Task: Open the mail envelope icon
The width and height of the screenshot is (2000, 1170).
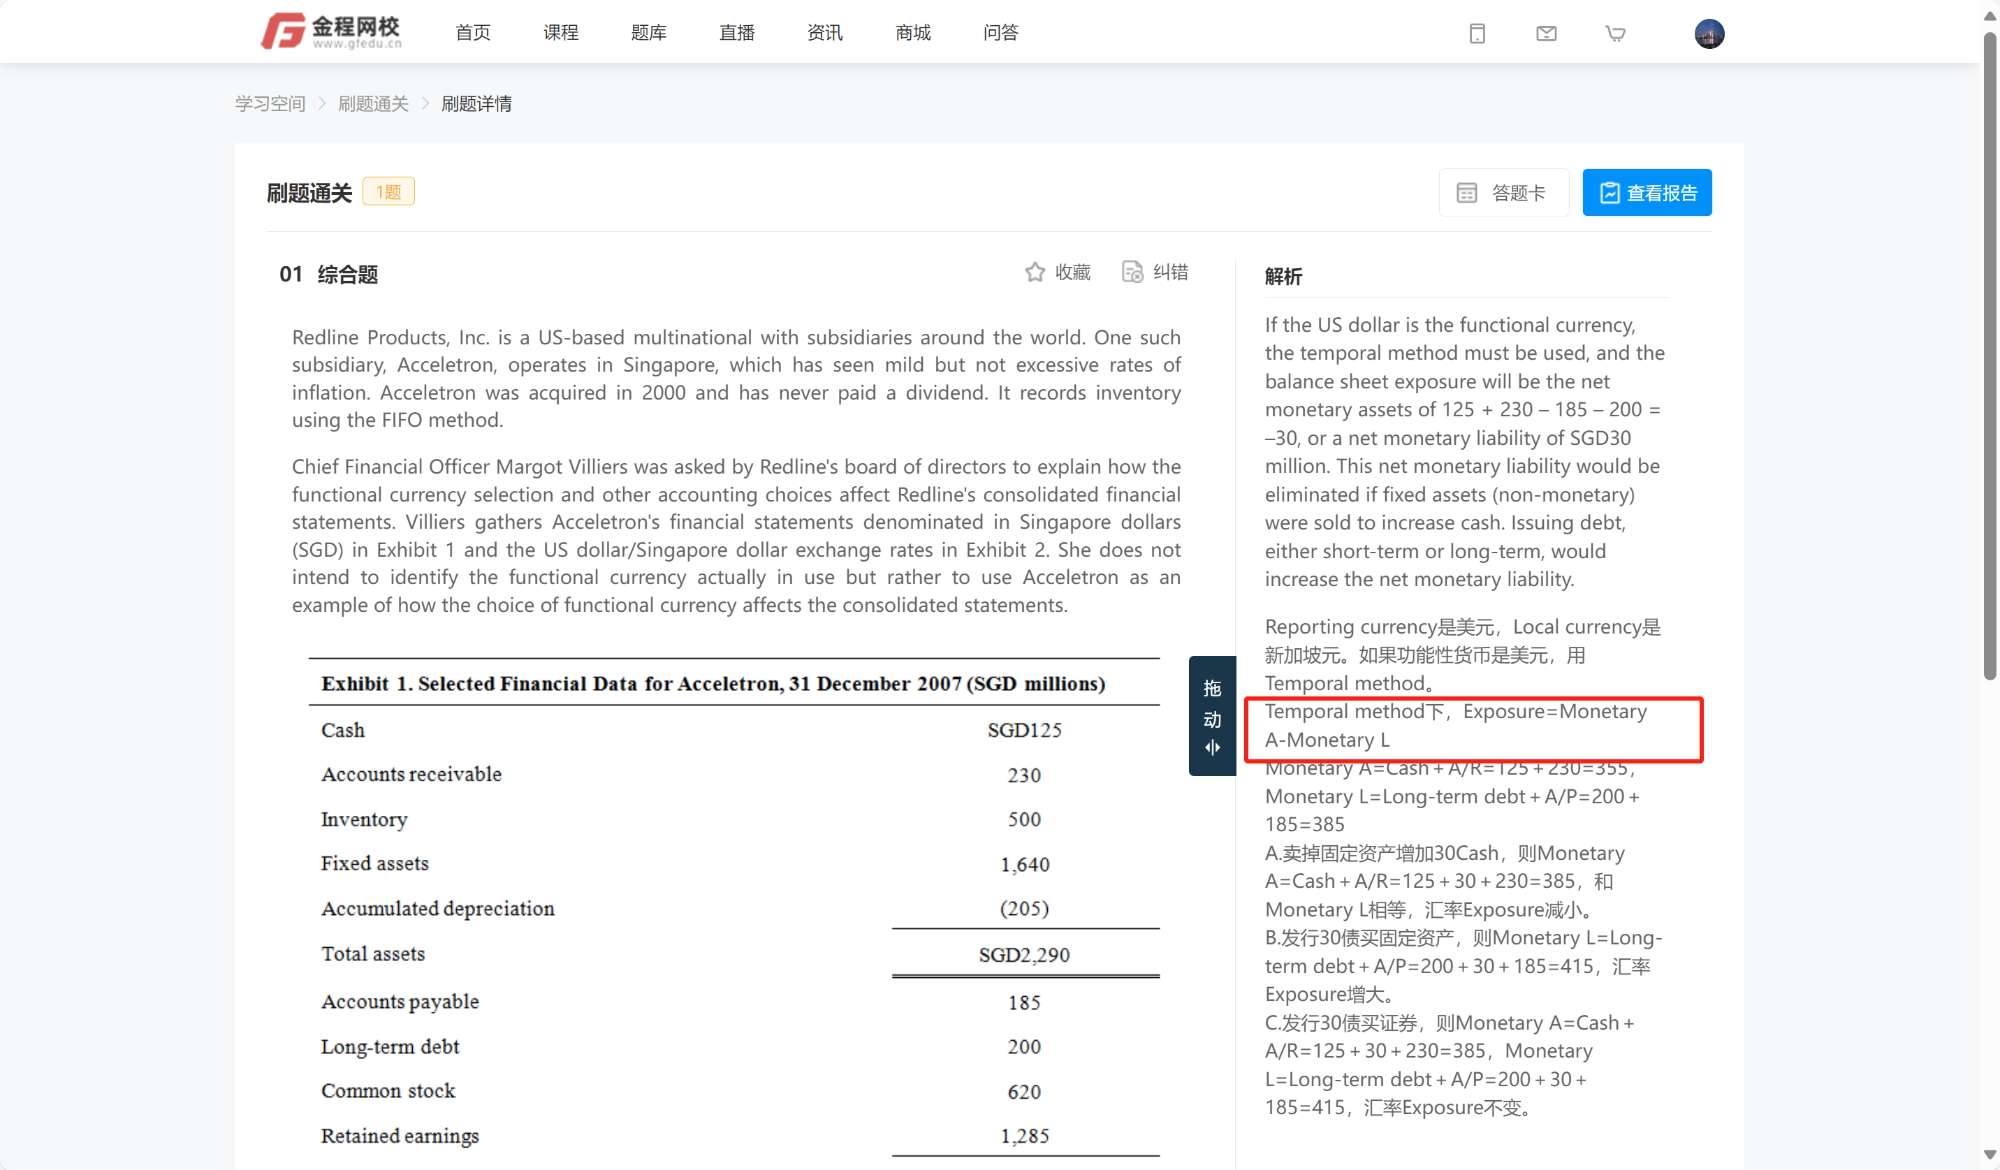Action: (1546, 34)
